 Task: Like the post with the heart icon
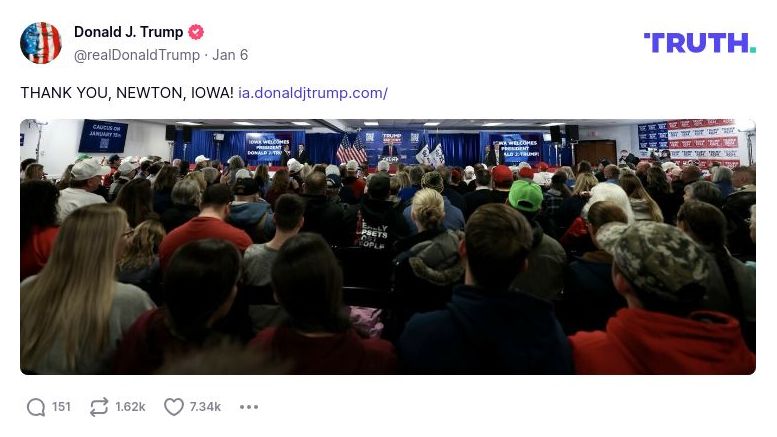(173, 407)
